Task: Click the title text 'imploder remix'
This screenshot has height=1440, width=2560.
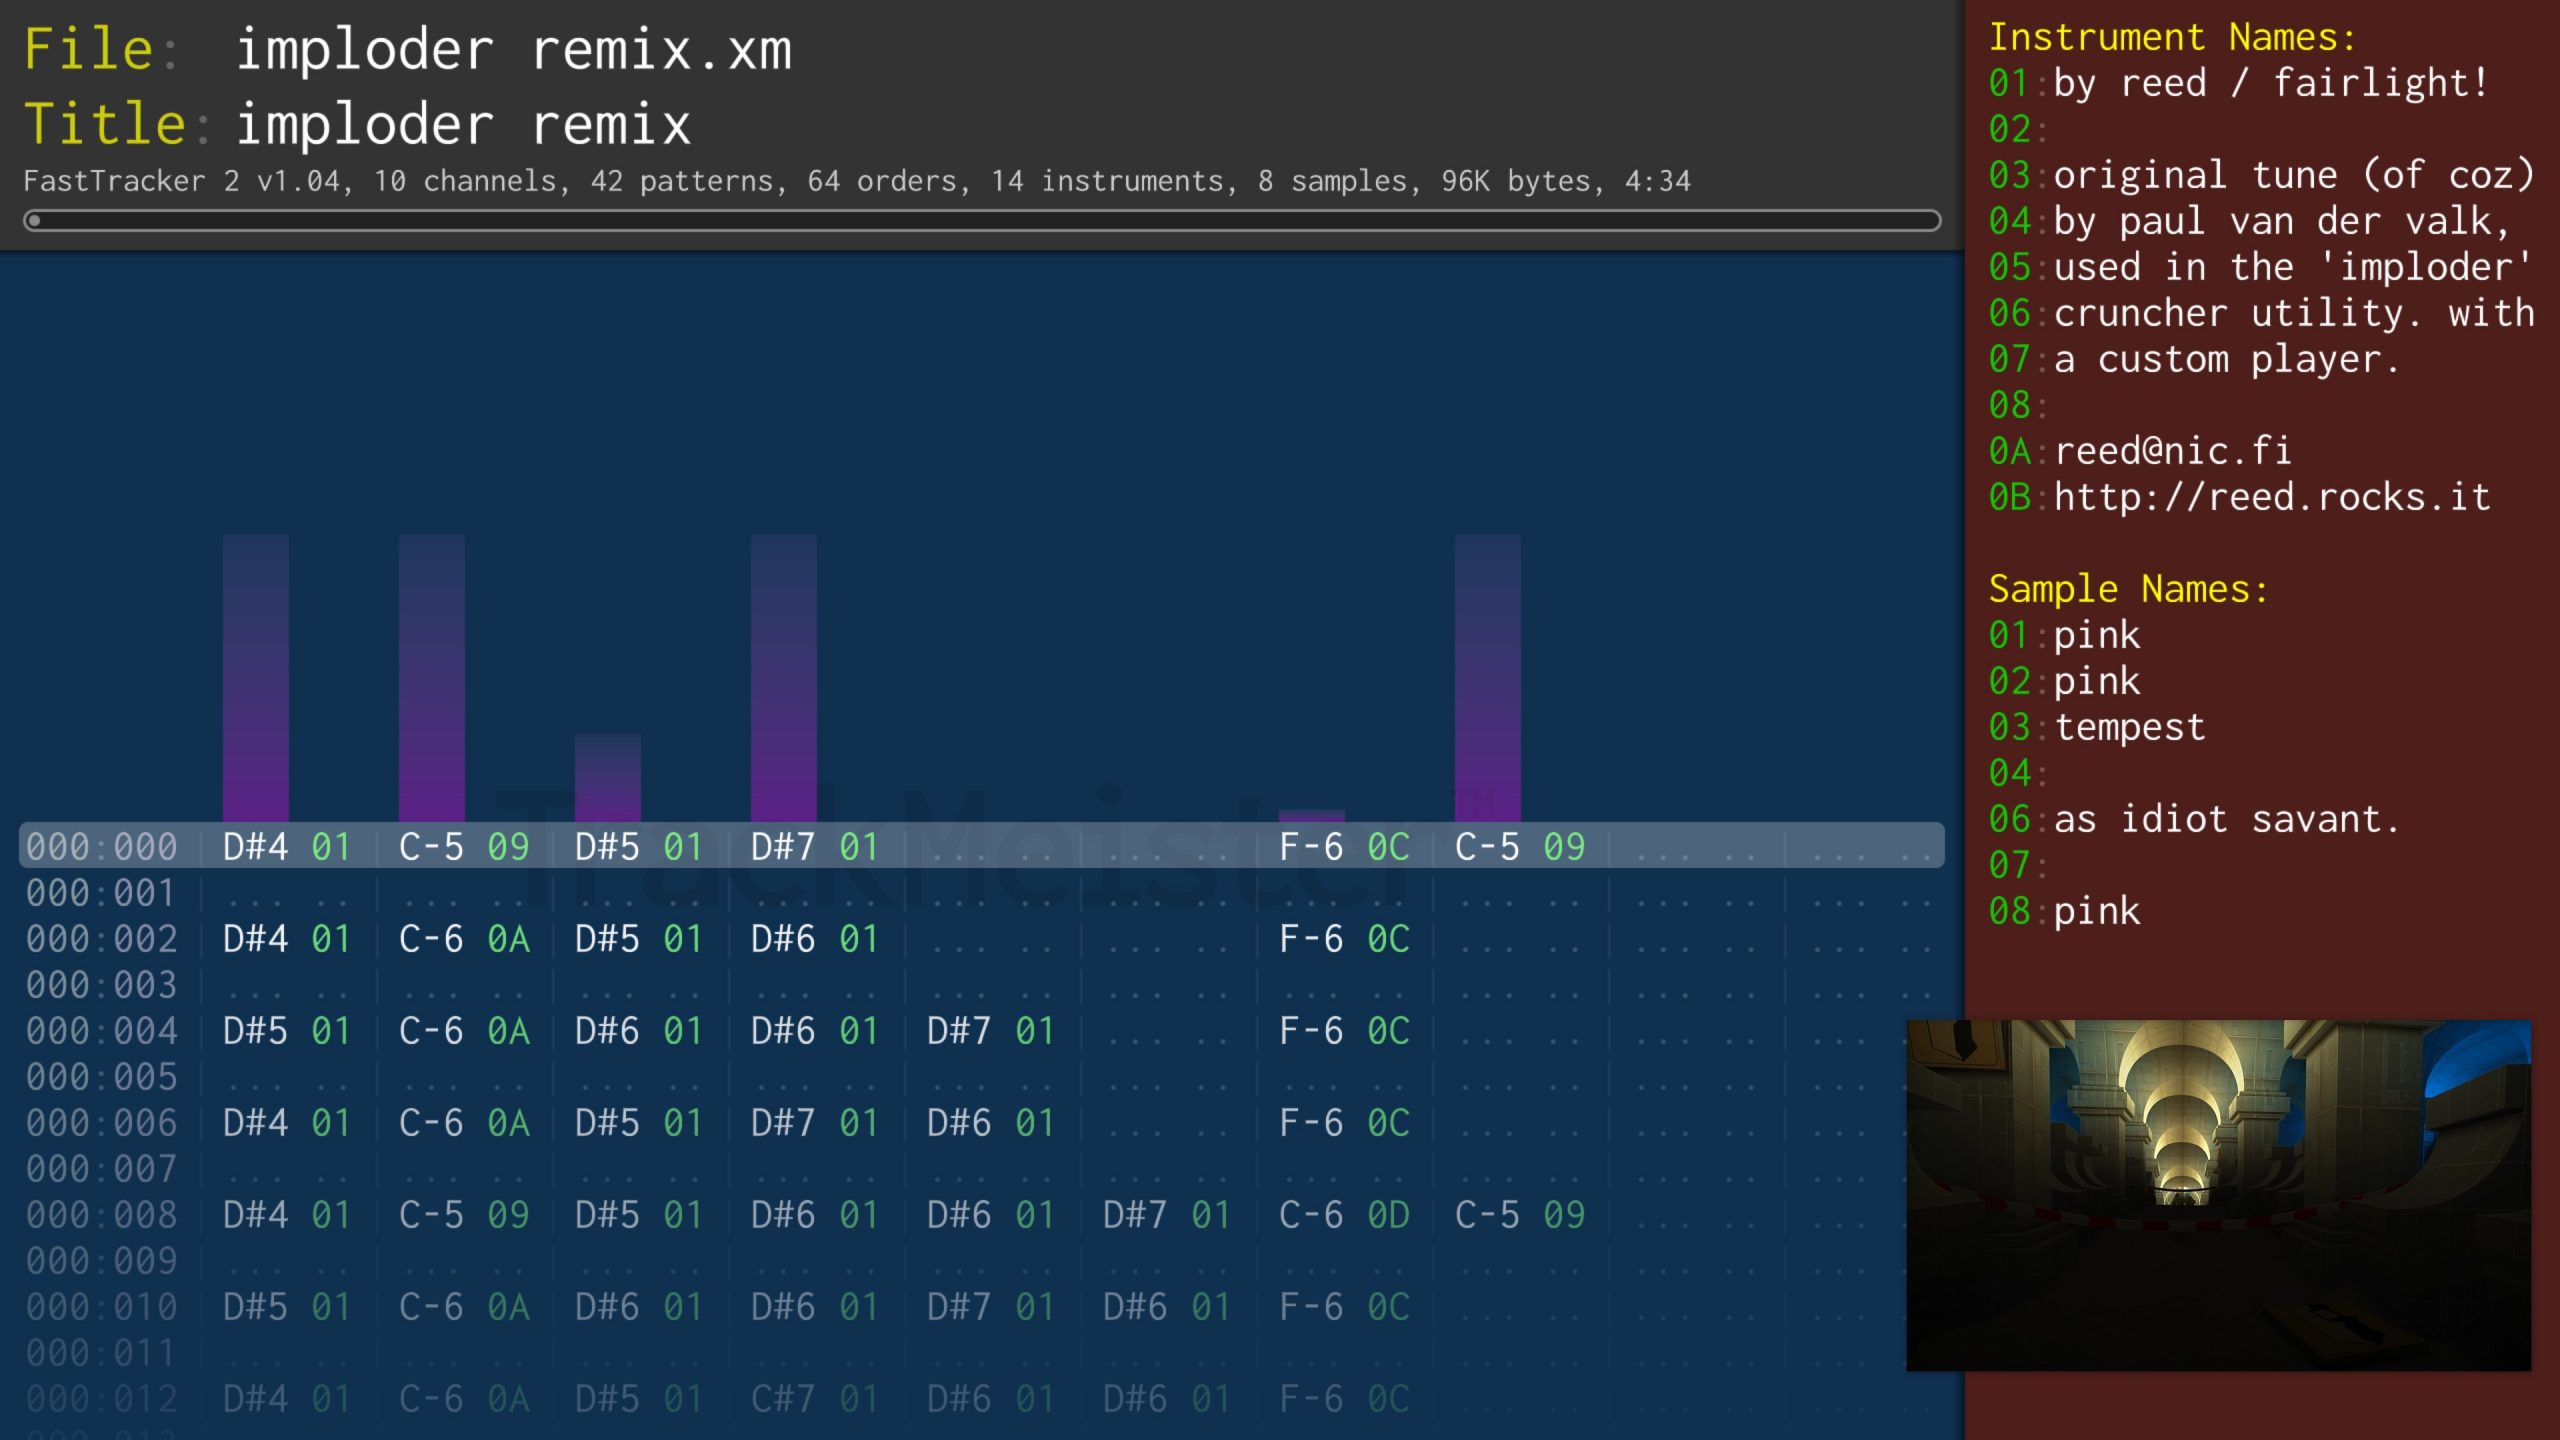Action: (x=462, y=124)
